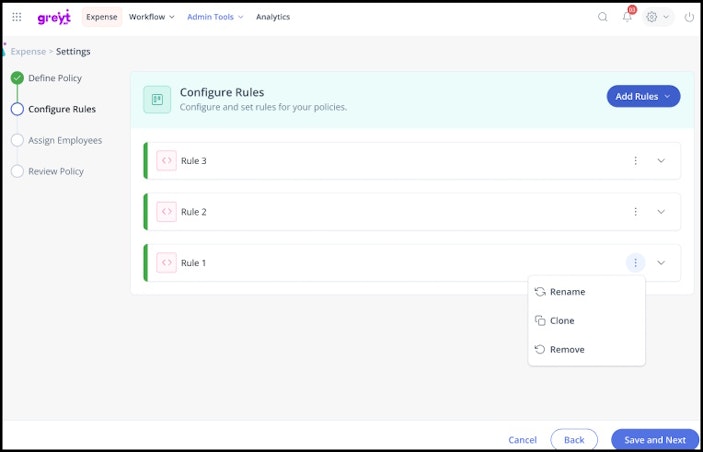Click the power logout icon
This screenshot has width=703, height=452.
tap(689, 17)
